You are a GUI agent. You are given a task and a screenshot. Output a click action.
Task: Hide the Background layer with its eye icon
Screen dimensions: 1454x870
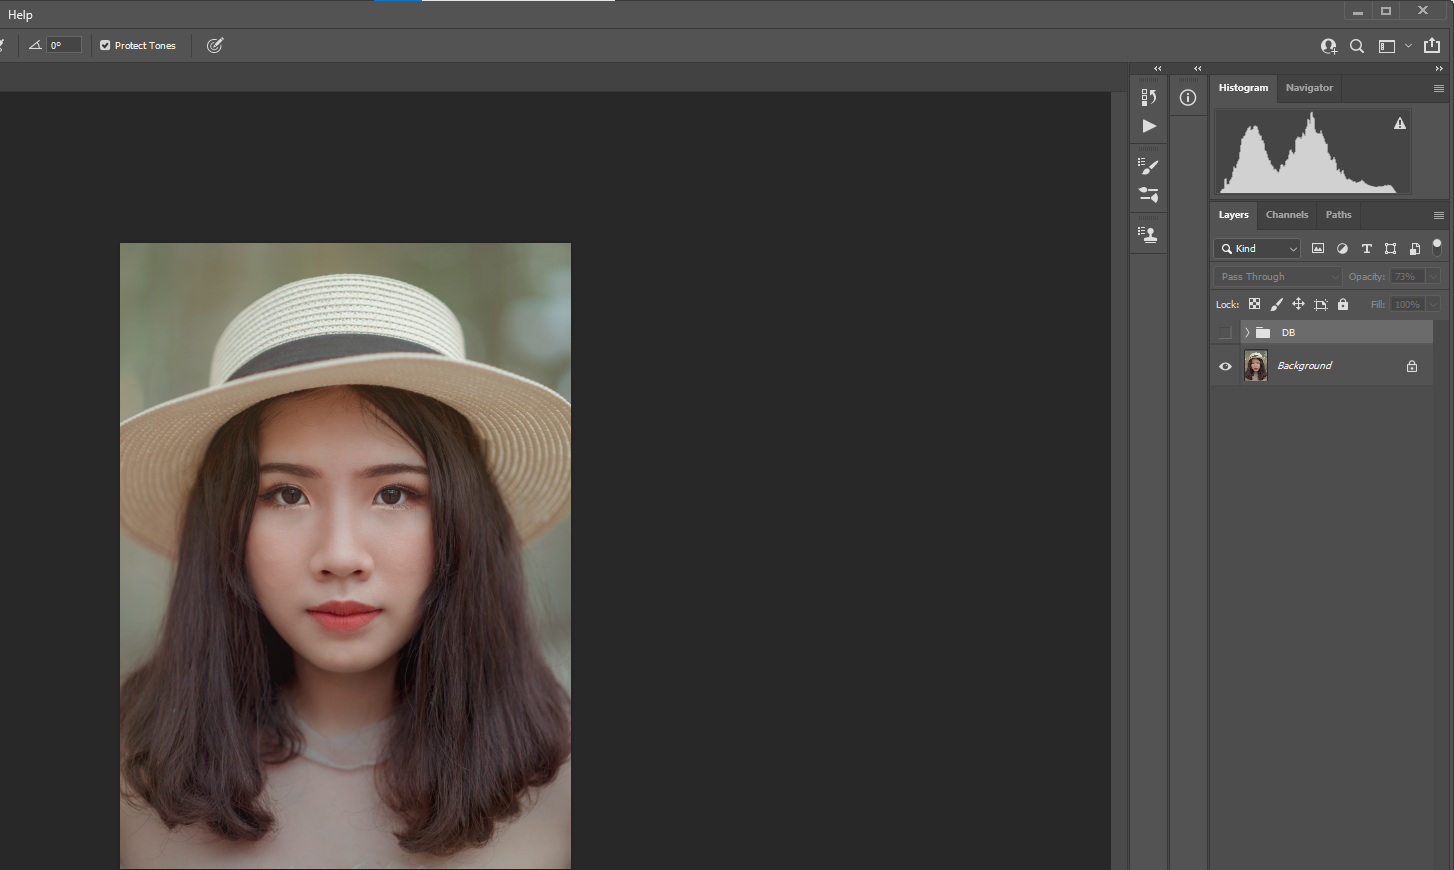click(x=1225, y=366)
